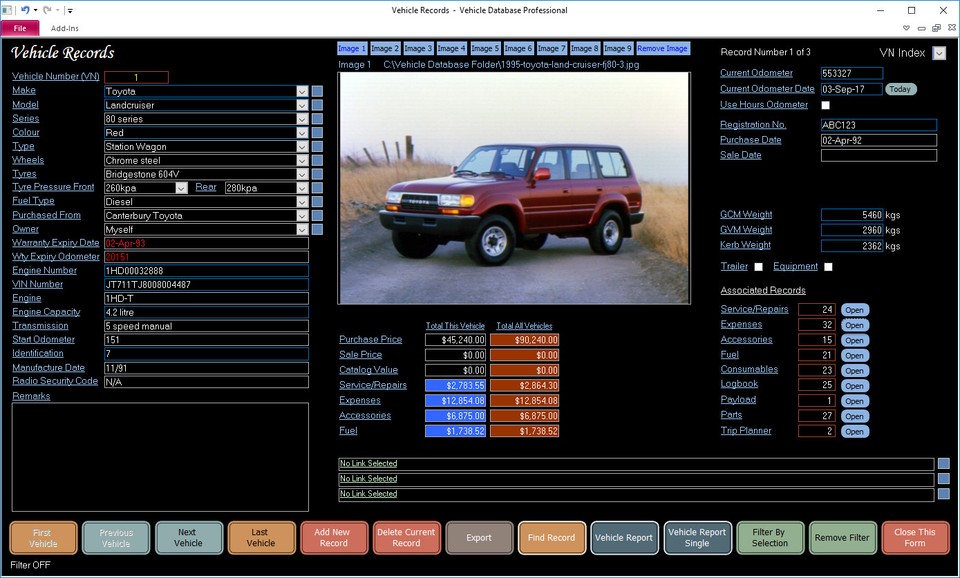Click the blue square button beside Owner
The width and height of the screenshot is (960, 578).
click(317, 229)
